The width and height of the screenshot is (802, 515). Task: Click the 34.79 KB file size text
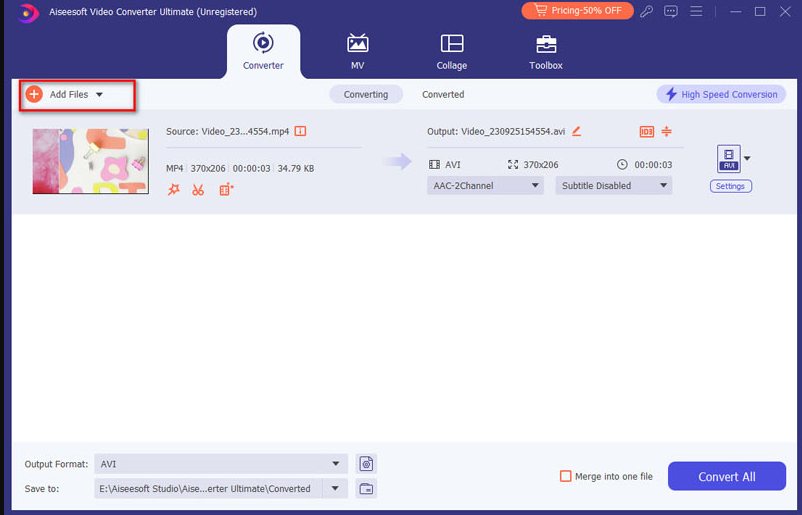pos(296,168)
